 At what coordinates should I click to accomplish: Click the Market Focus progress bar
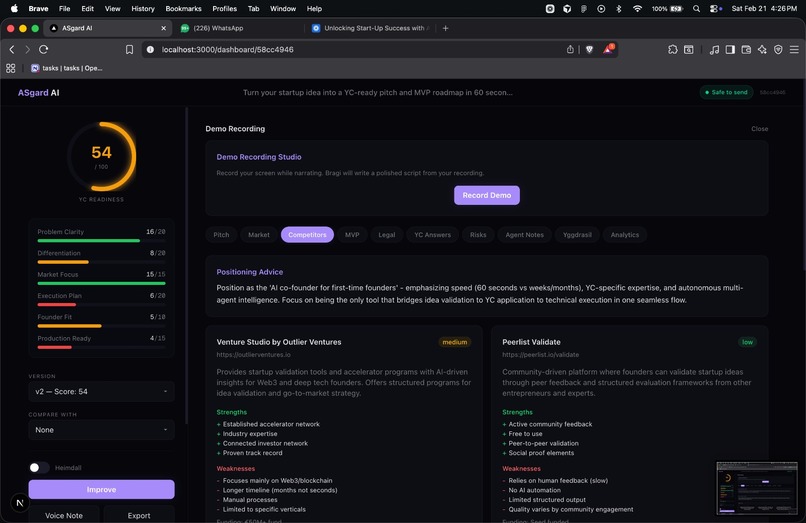[x=101, y=283]
